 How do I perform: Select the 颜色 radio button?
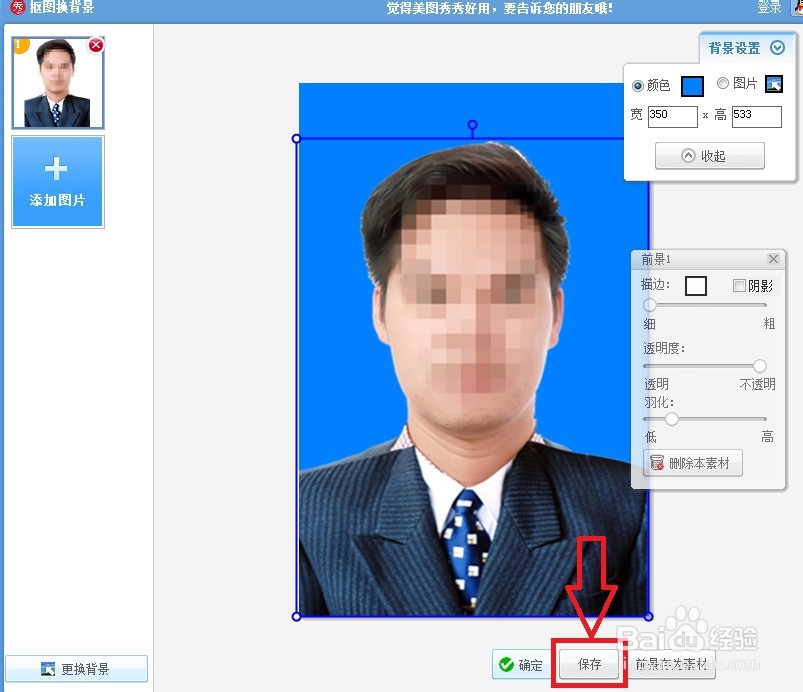point(640,85)
